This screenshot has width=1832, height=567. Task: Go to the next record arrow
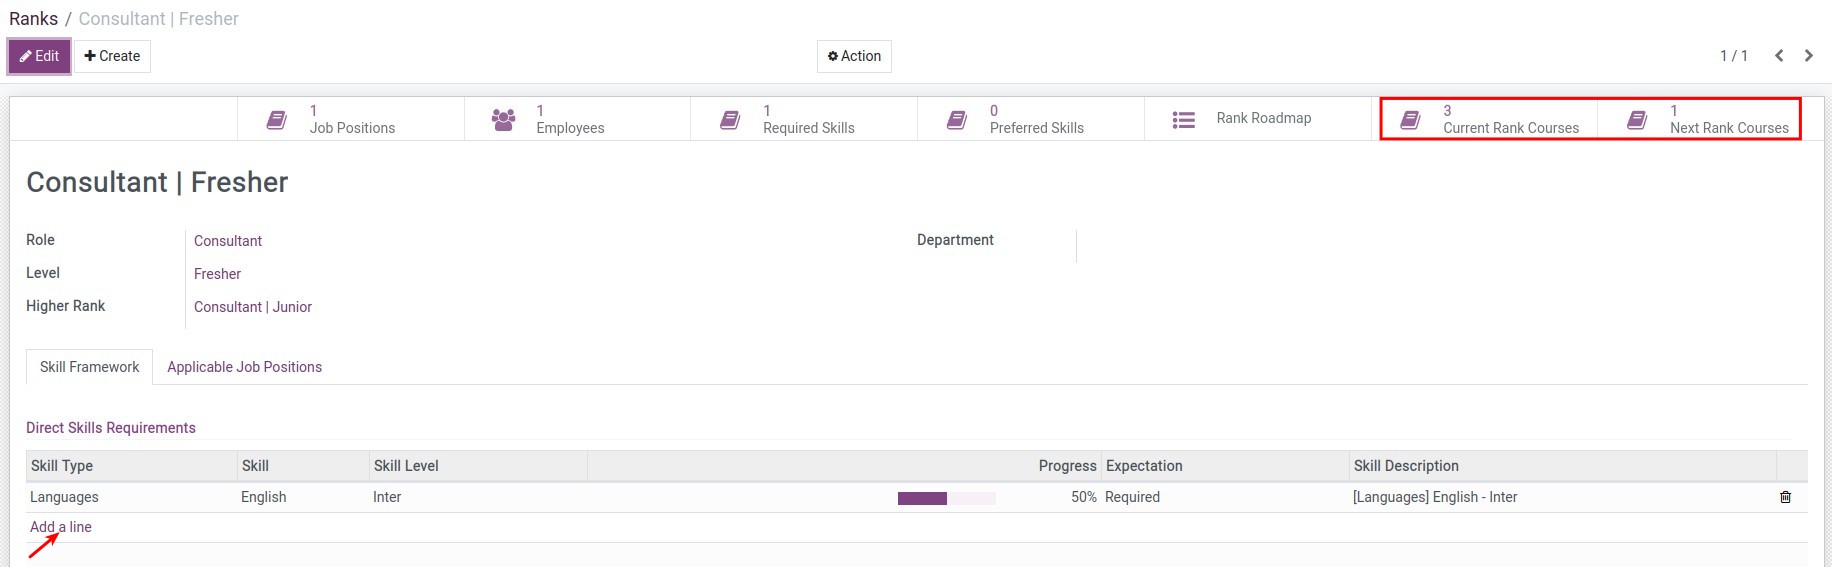(1808, 56)
